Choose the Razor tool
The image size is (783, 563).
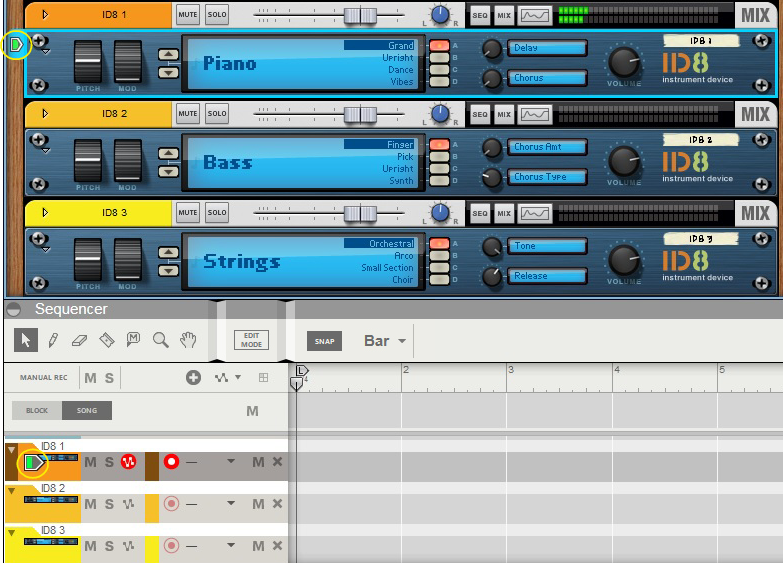click(x=107, y=341)
